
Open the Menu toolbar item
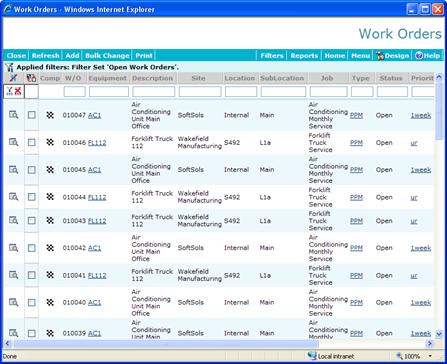[x=360, y=56]
